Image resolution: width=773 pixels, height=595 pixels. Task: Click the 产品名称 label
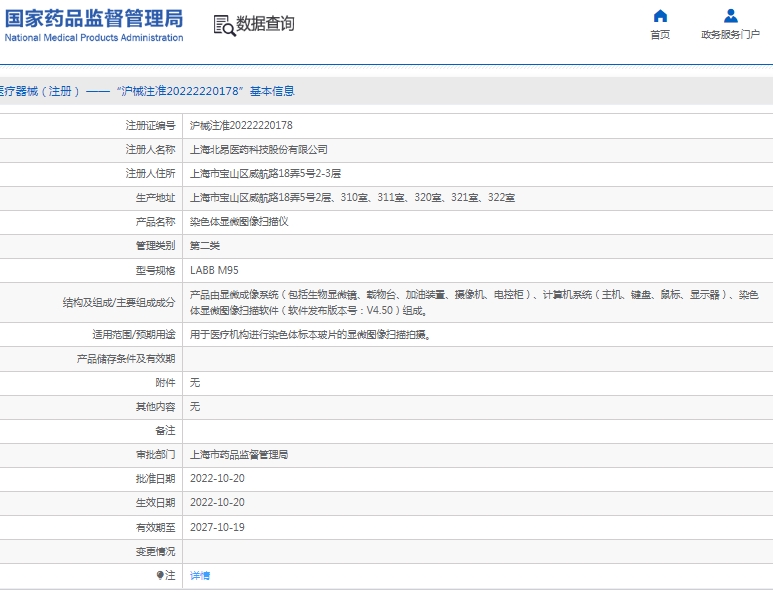[155, 222]
